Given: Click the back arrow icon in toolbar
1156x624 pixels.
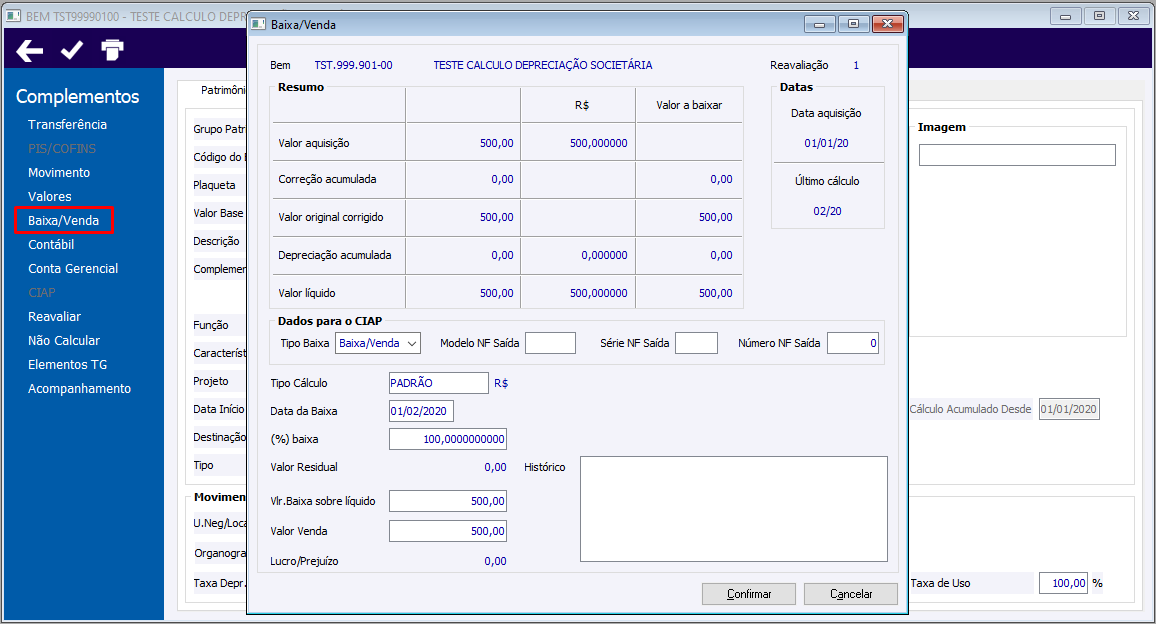Looking at the screenshot, I should coord(29,51).
